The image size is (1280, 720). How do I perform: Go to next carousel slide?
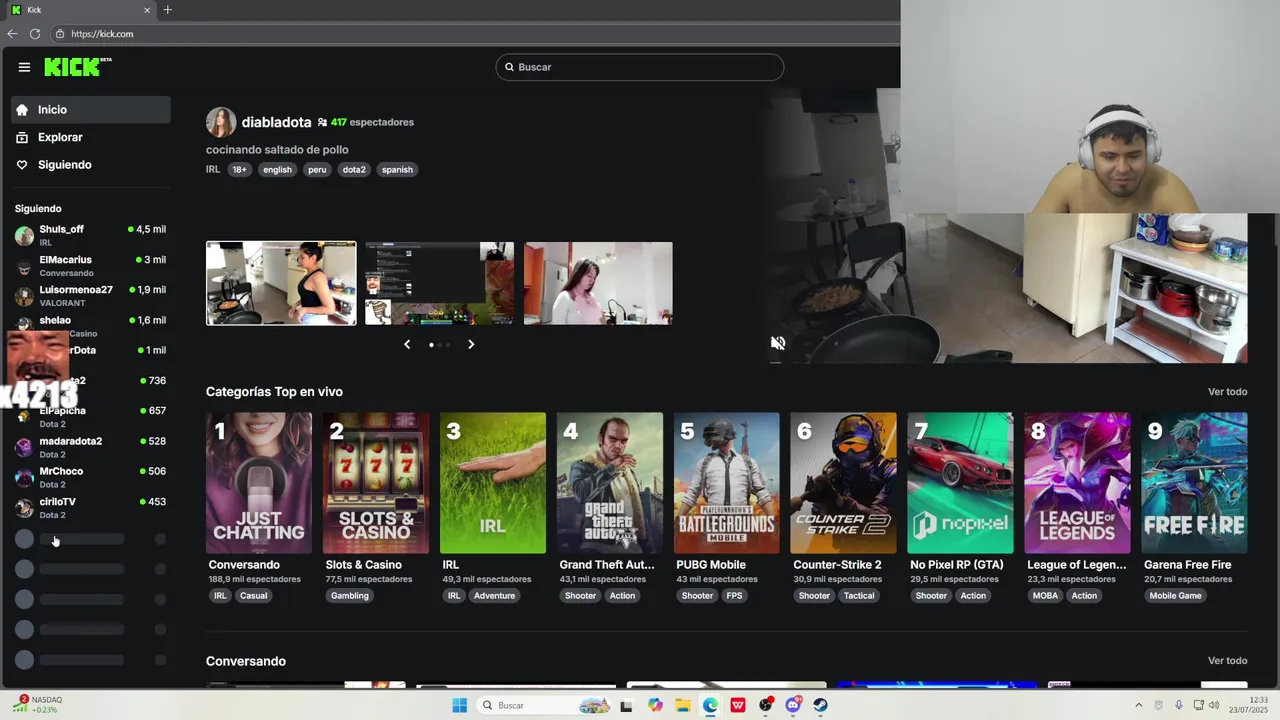point(471,344)
